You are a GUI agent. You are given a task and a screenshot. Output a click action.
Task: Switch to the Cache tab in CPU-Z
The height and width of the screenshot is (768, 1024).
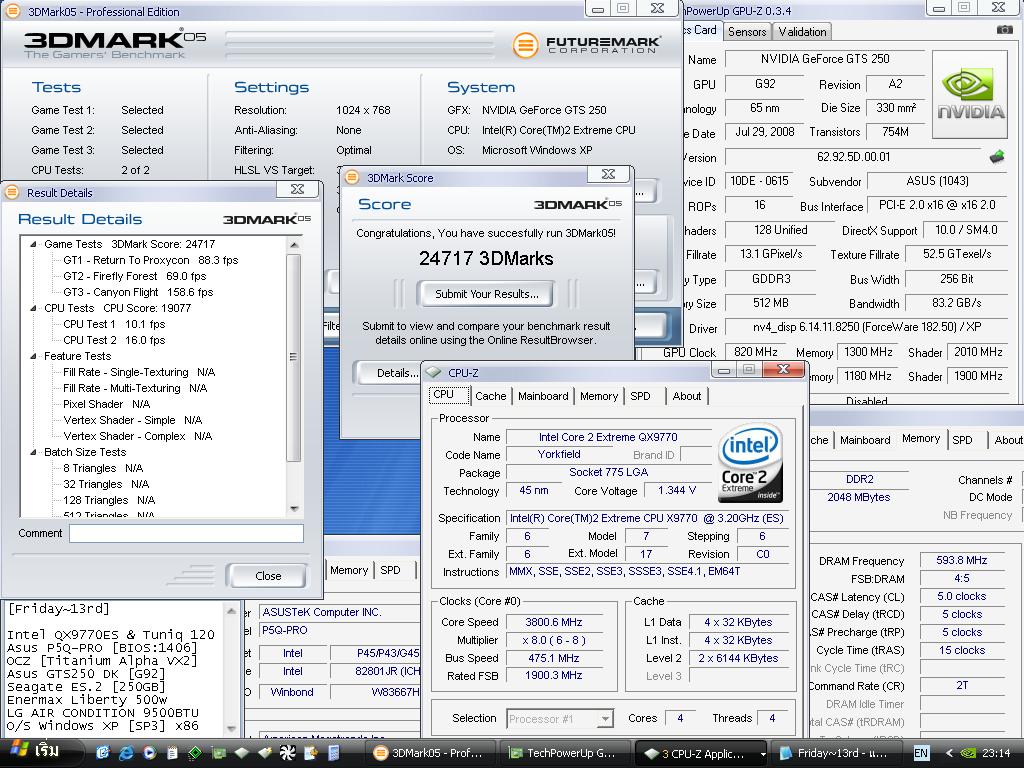tap(490, 396)
